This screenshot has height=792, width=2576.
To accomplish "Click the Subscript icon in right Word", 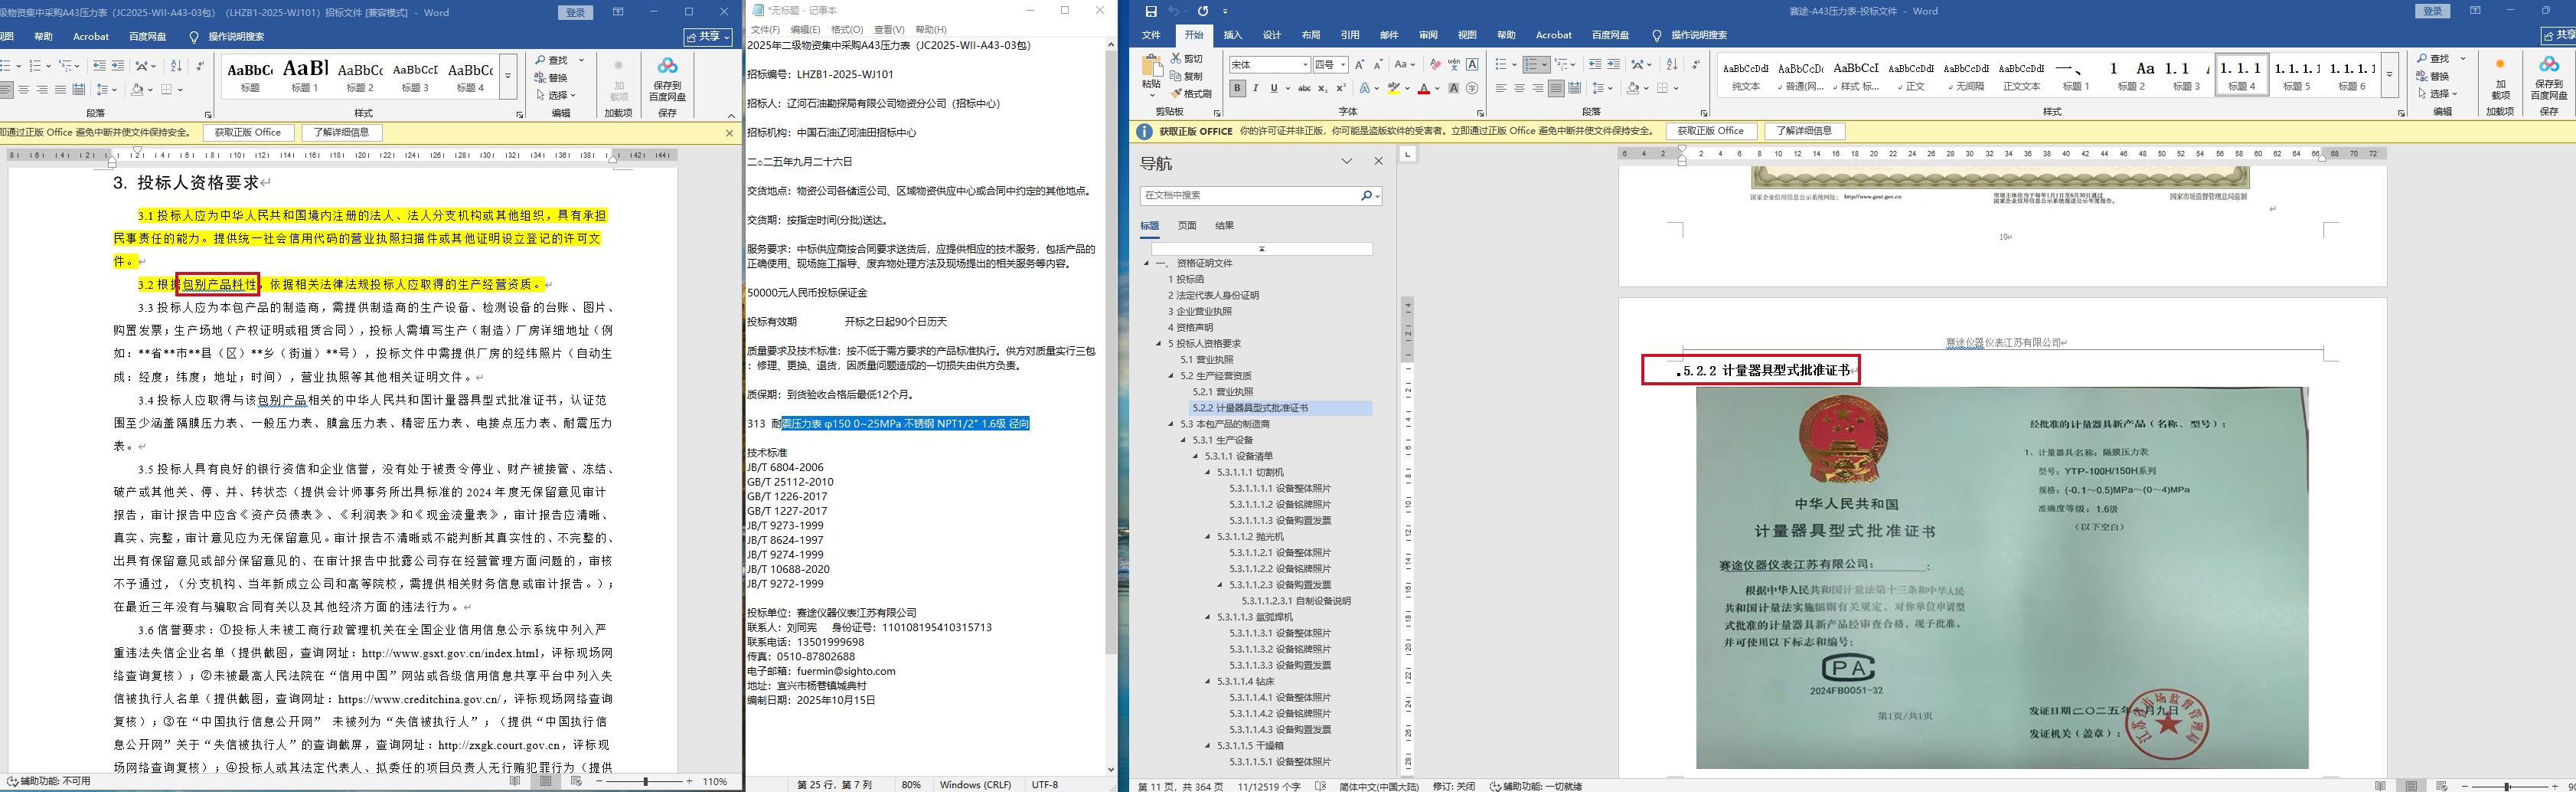I will click(x=1323, y=88).
